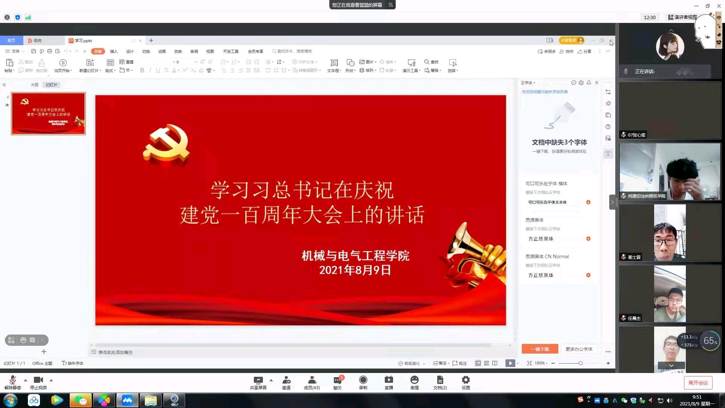This screenshot has width=725, height=408.
Task: Open Design ribbon tab
Action: (x=130, y=51)
